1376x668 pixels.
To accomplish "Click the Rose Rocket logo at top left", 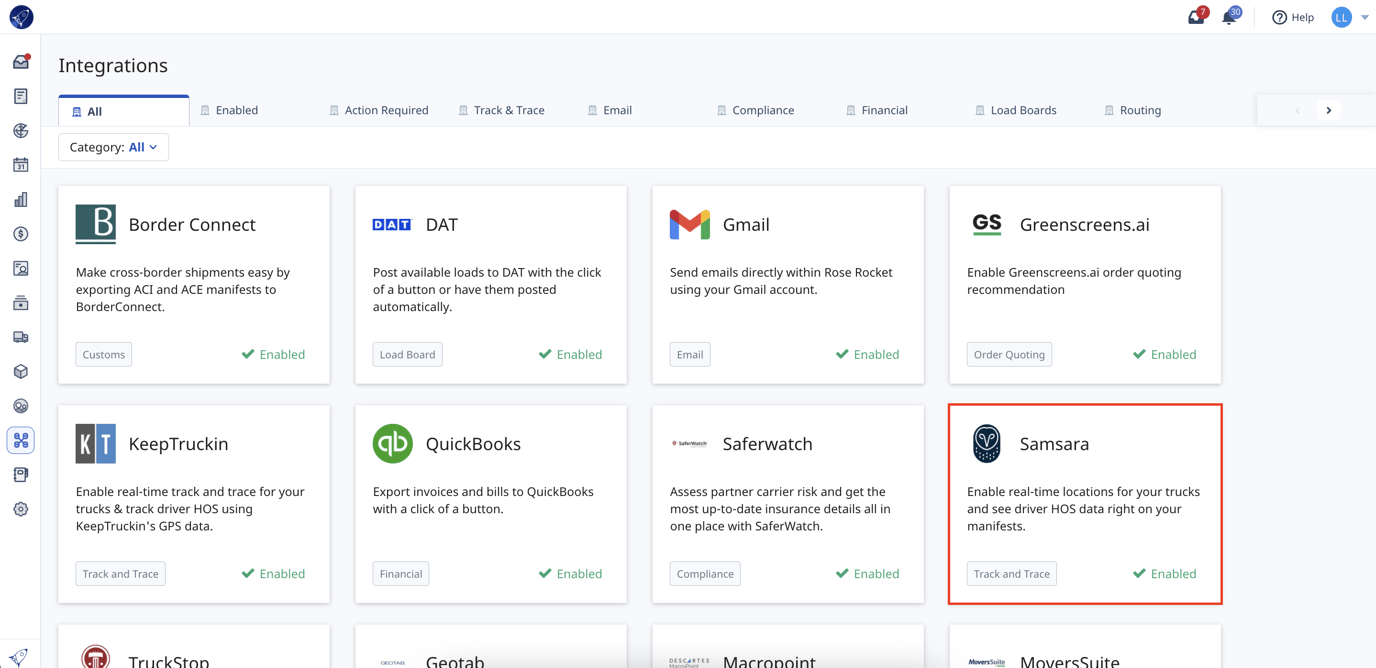I will point(21,17).
